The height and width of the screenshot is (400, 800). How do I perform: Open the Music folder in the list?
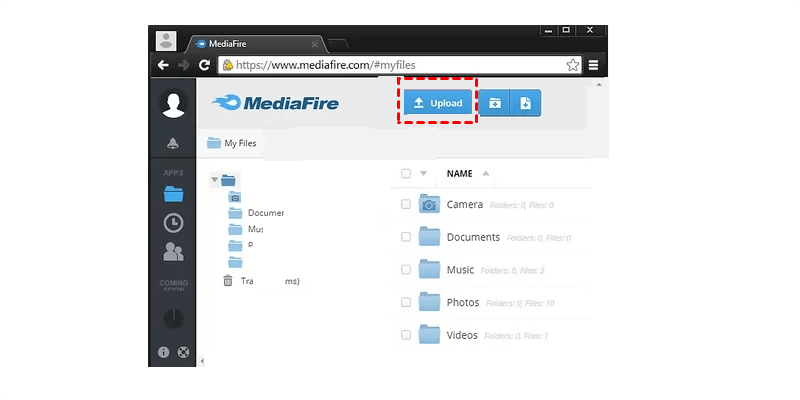pos(460,269)
